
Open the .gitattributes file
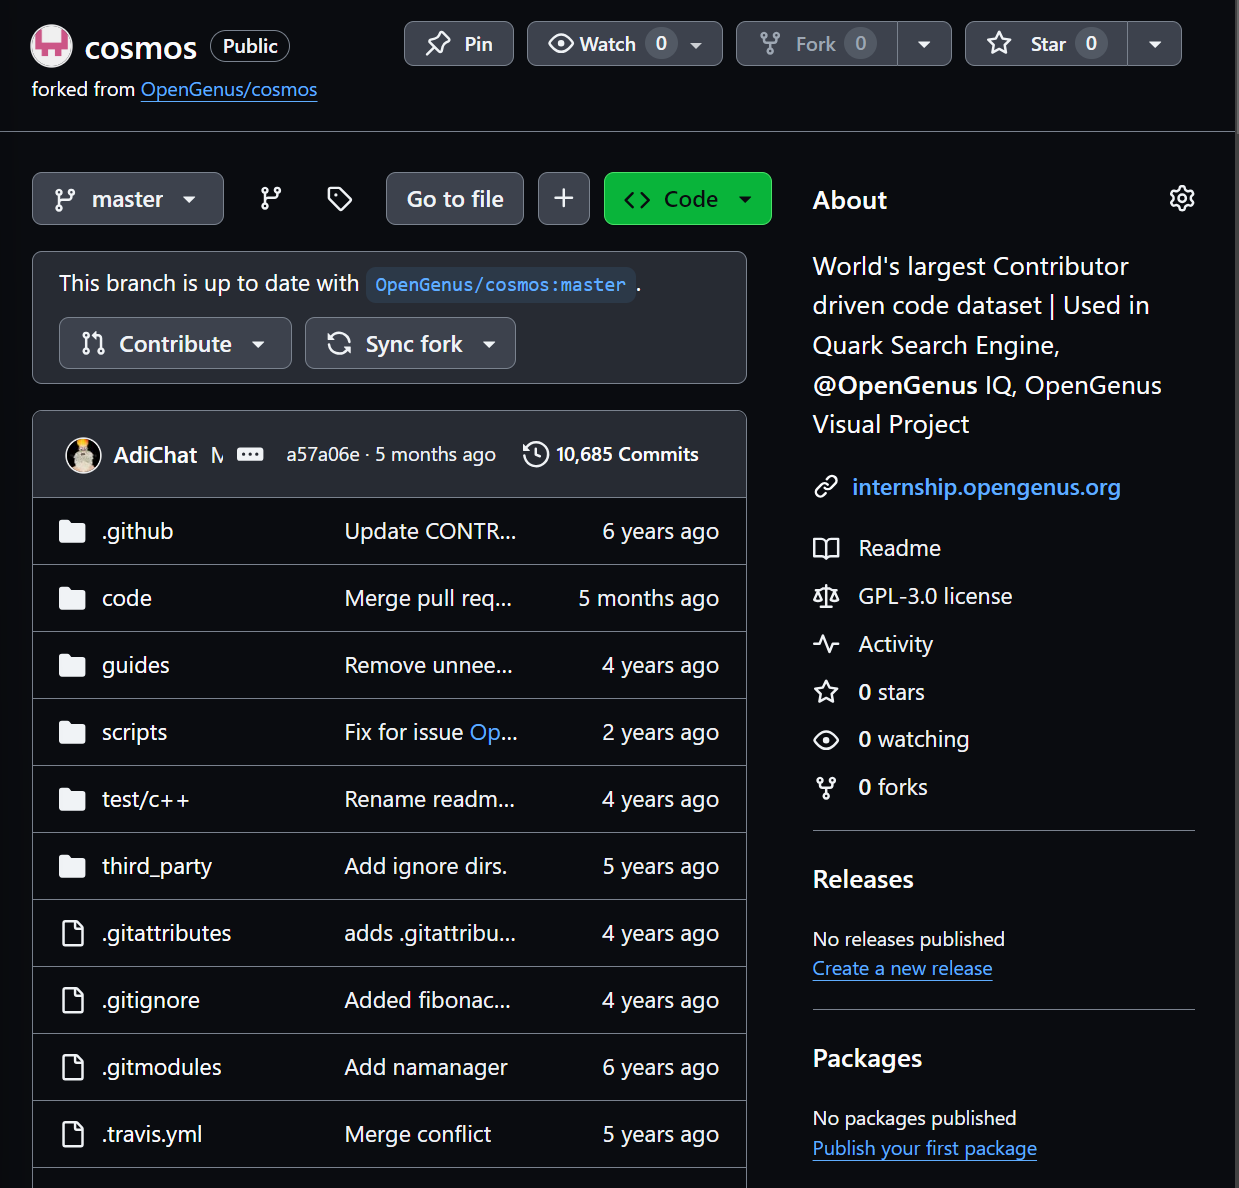[166, 933]
